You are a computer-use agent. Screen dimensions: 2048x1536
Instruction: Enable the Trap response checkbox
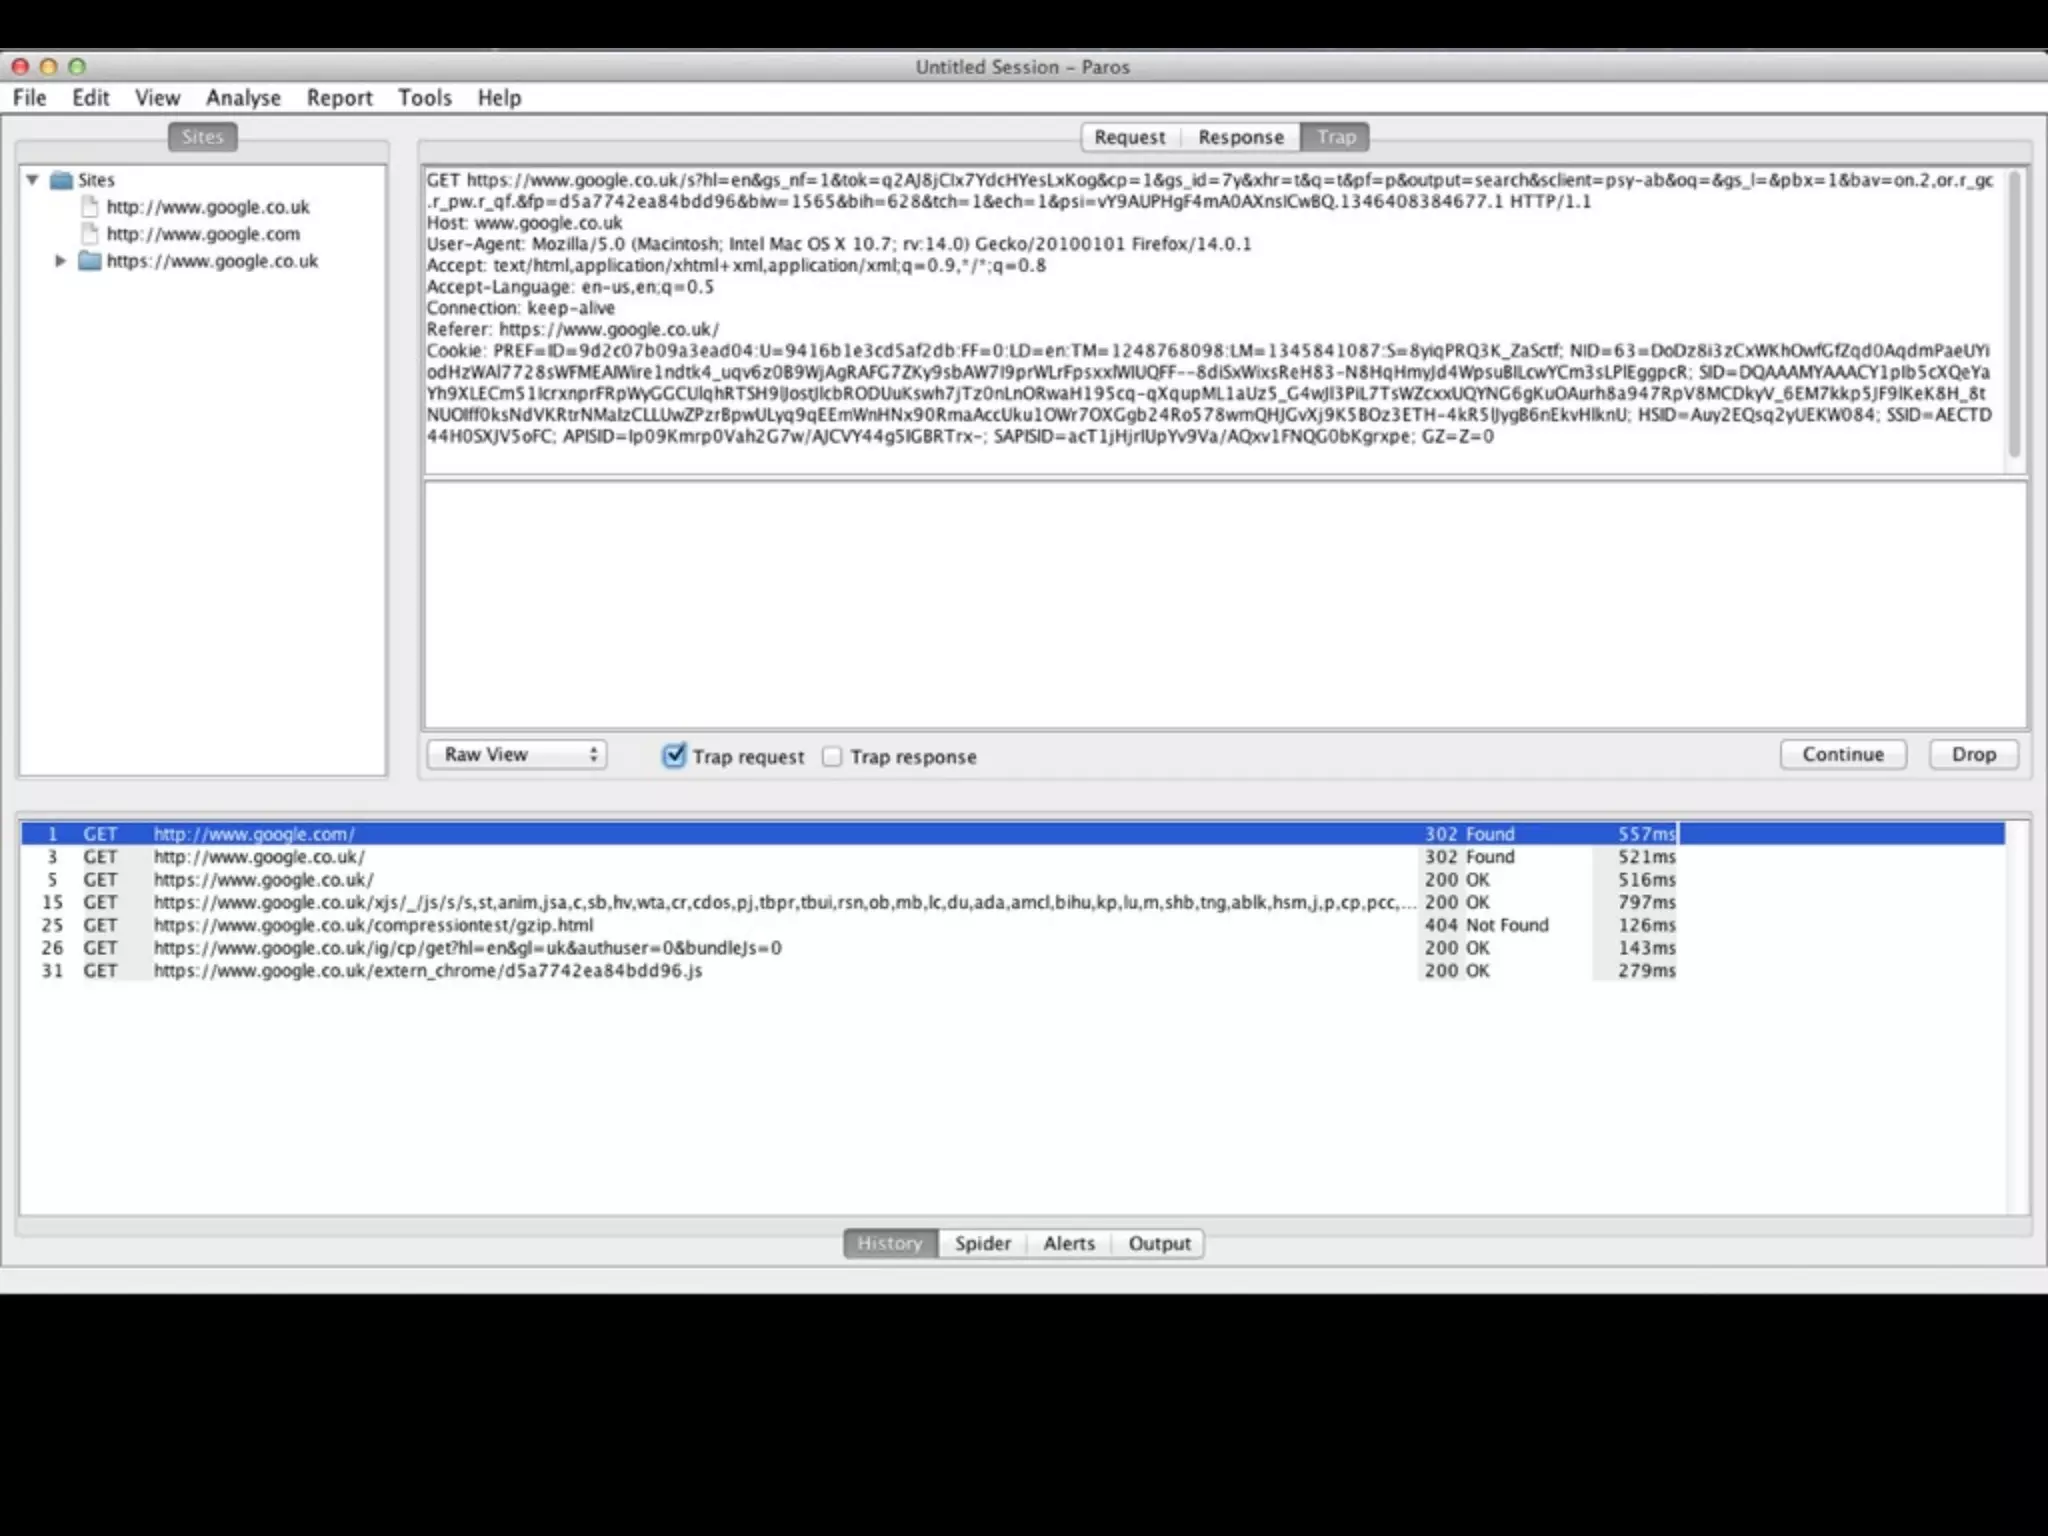832,757
